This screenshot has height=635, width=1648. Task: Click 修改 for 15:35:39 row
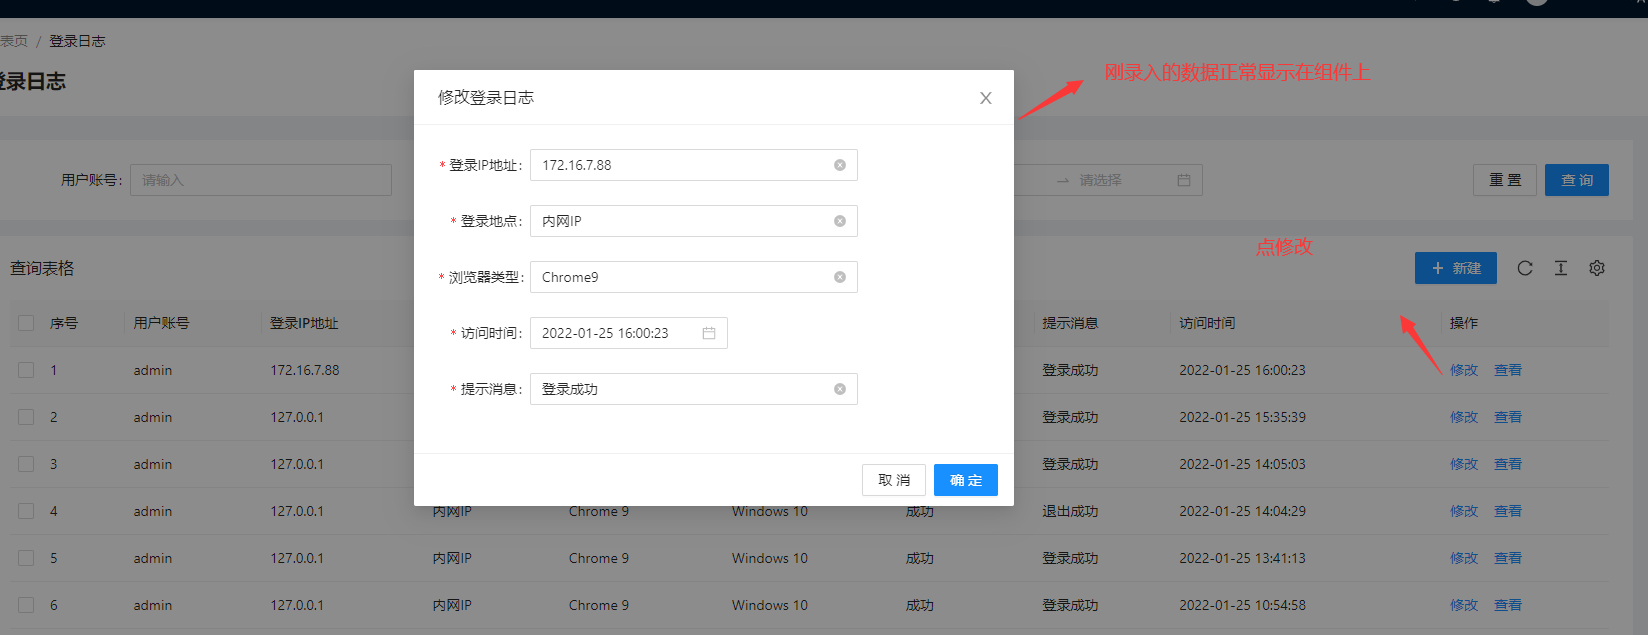(x=1464, y=417)
